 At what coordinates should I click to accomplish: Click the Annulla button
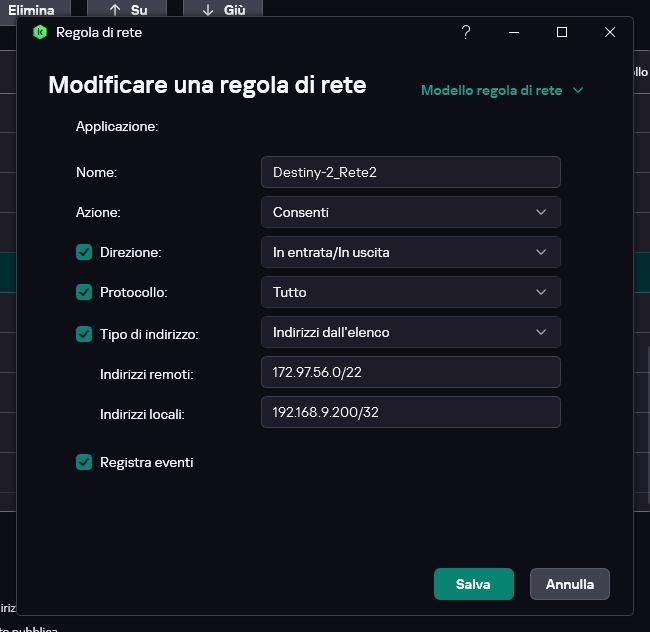coord(569,584)
